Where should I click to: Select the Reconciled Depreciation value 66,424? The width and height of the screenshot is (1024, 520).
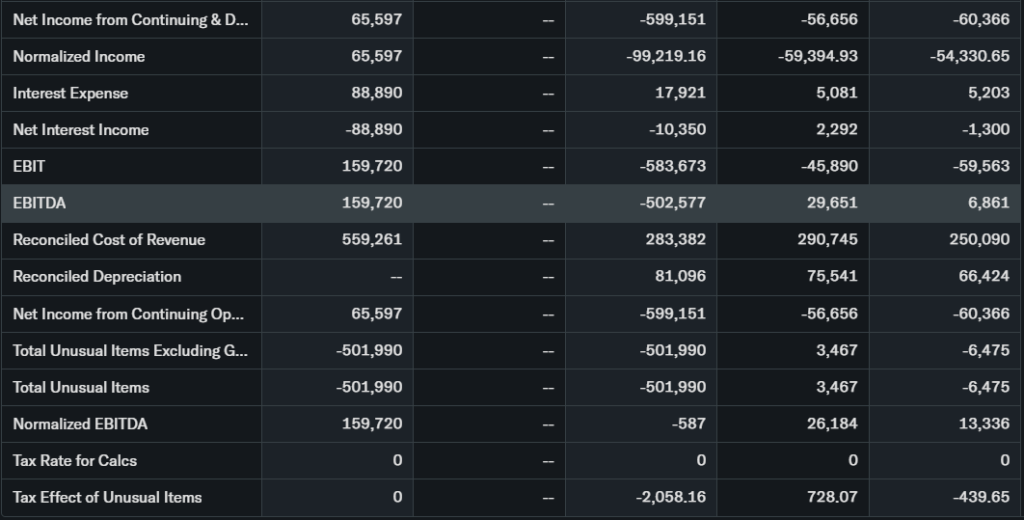[984, 276]
